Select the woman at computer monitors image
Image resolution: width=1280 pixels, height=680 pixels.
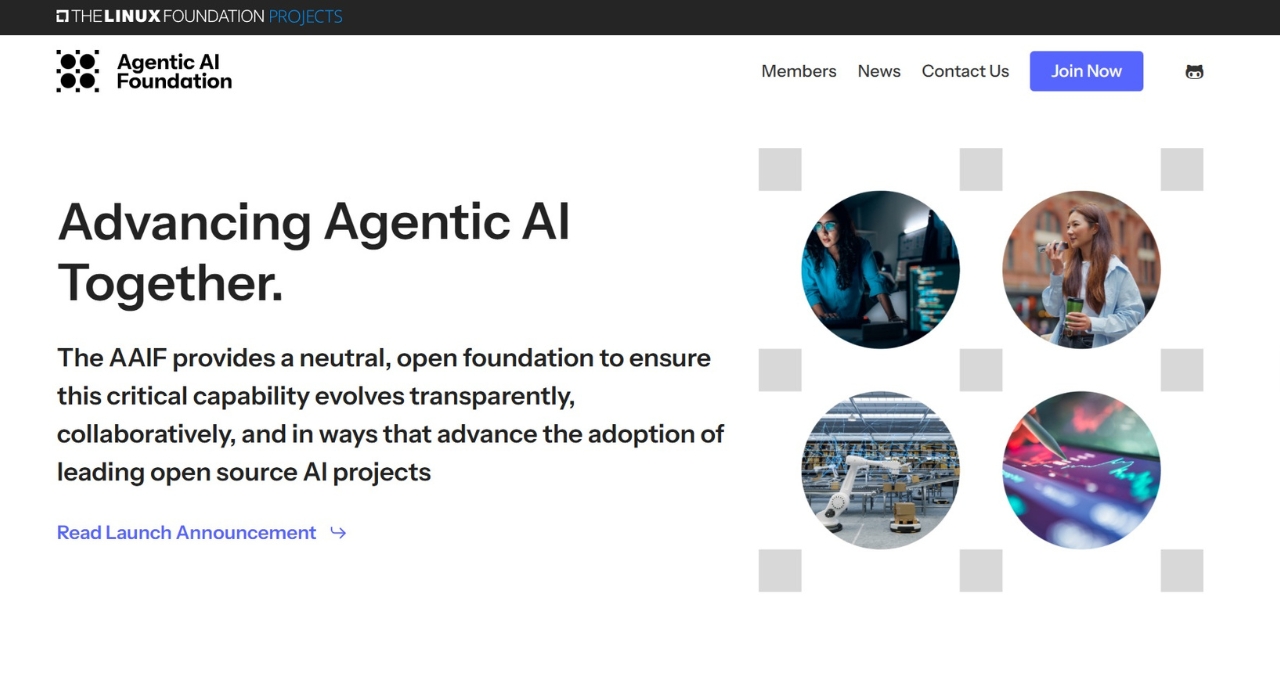(x=880, y=270)
